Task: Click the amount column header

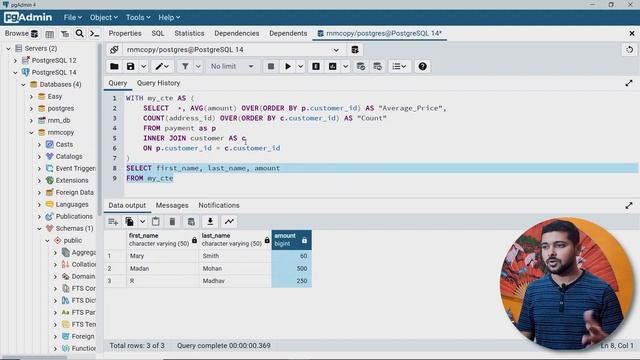Action: coord(291,240)
